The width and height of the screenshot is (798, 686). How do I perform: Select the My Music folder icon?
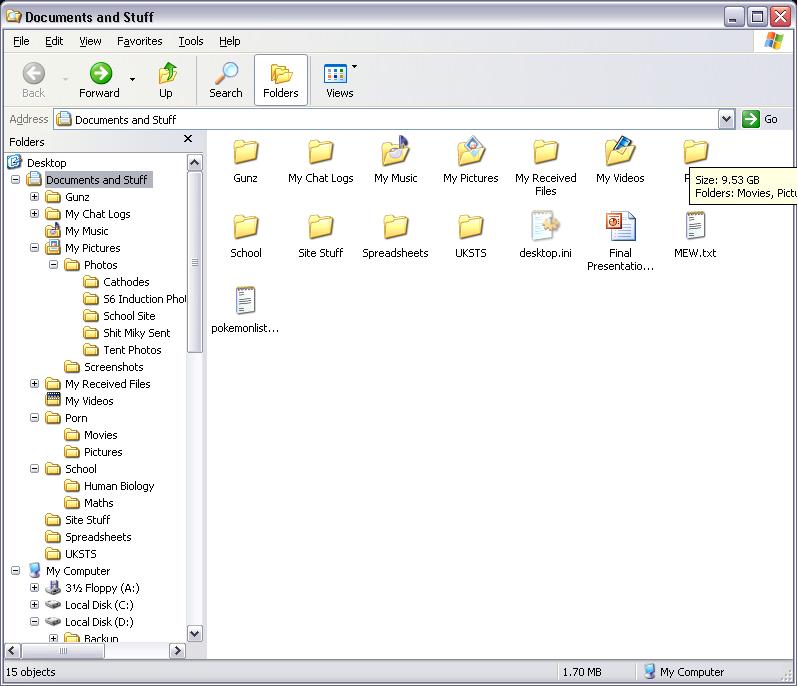click(396, 153)
